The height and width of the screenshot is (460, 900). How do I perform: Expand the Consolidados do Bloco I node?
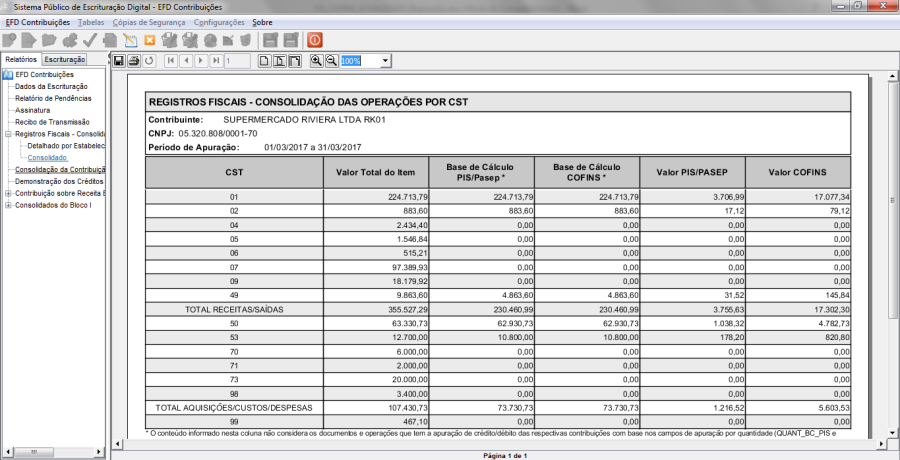[8, 205]
